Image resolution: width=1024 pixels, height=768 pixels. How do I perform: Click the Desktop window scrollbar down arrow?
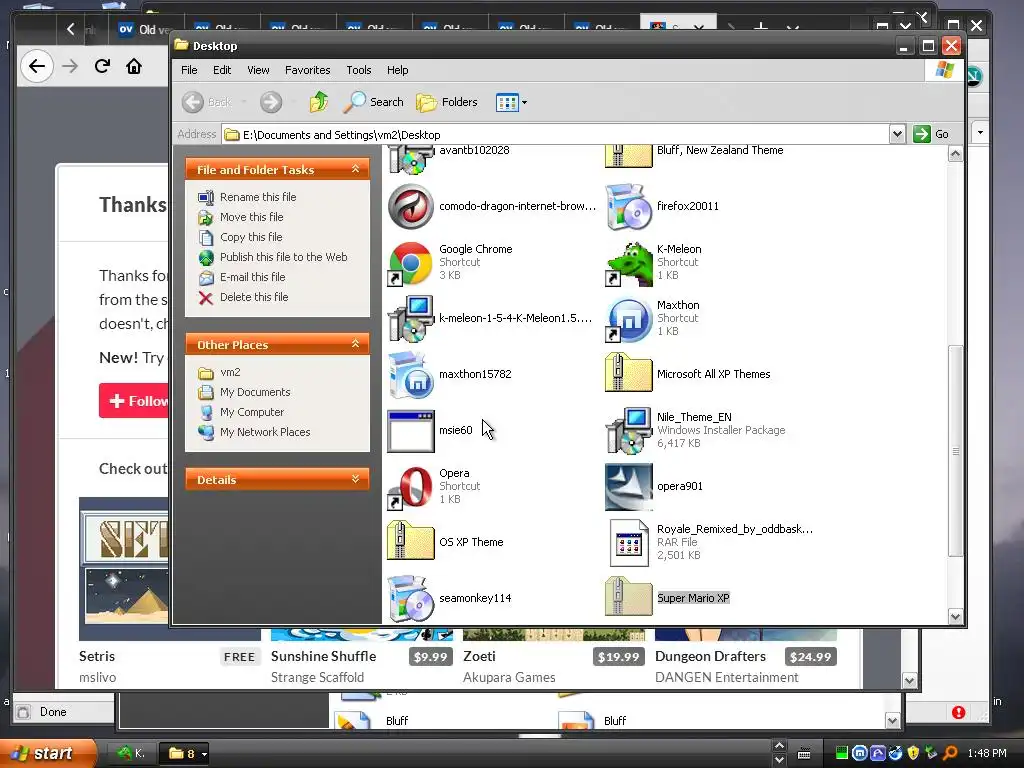pyautogui.click(x=955, y=616)
